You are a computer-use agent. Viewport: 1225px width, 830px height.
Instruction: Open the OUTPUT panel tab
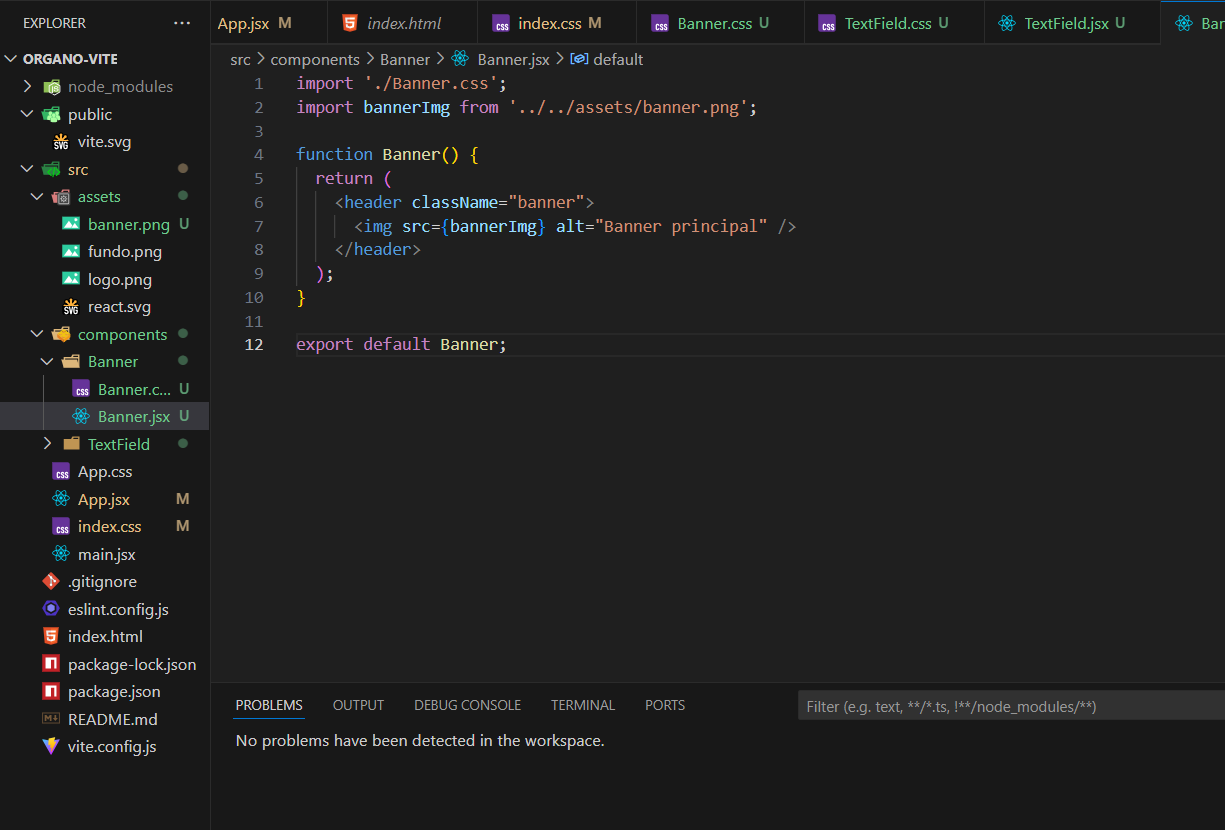(358, 705)
